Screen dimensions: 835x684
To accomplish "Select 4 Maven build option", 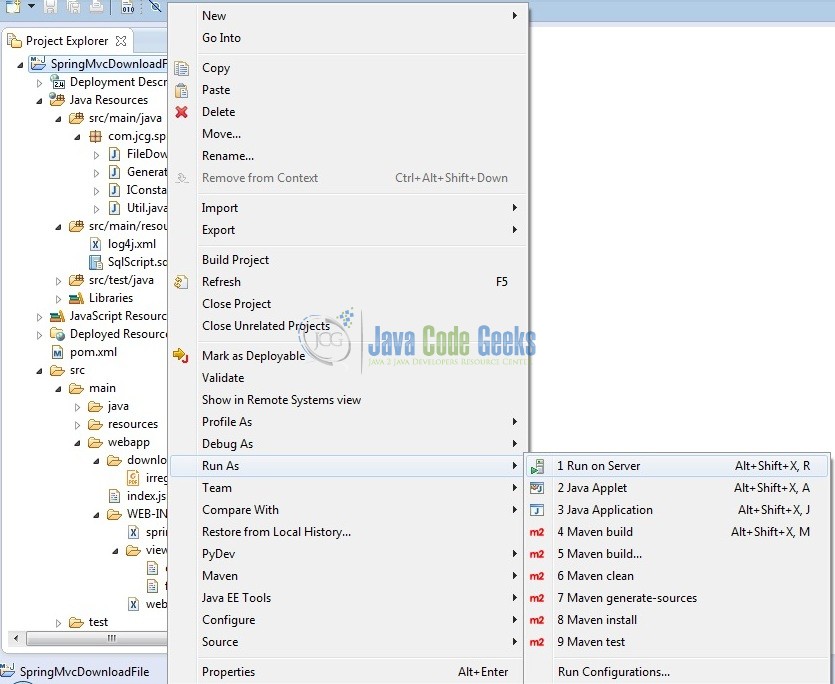I will click(677, 532).
